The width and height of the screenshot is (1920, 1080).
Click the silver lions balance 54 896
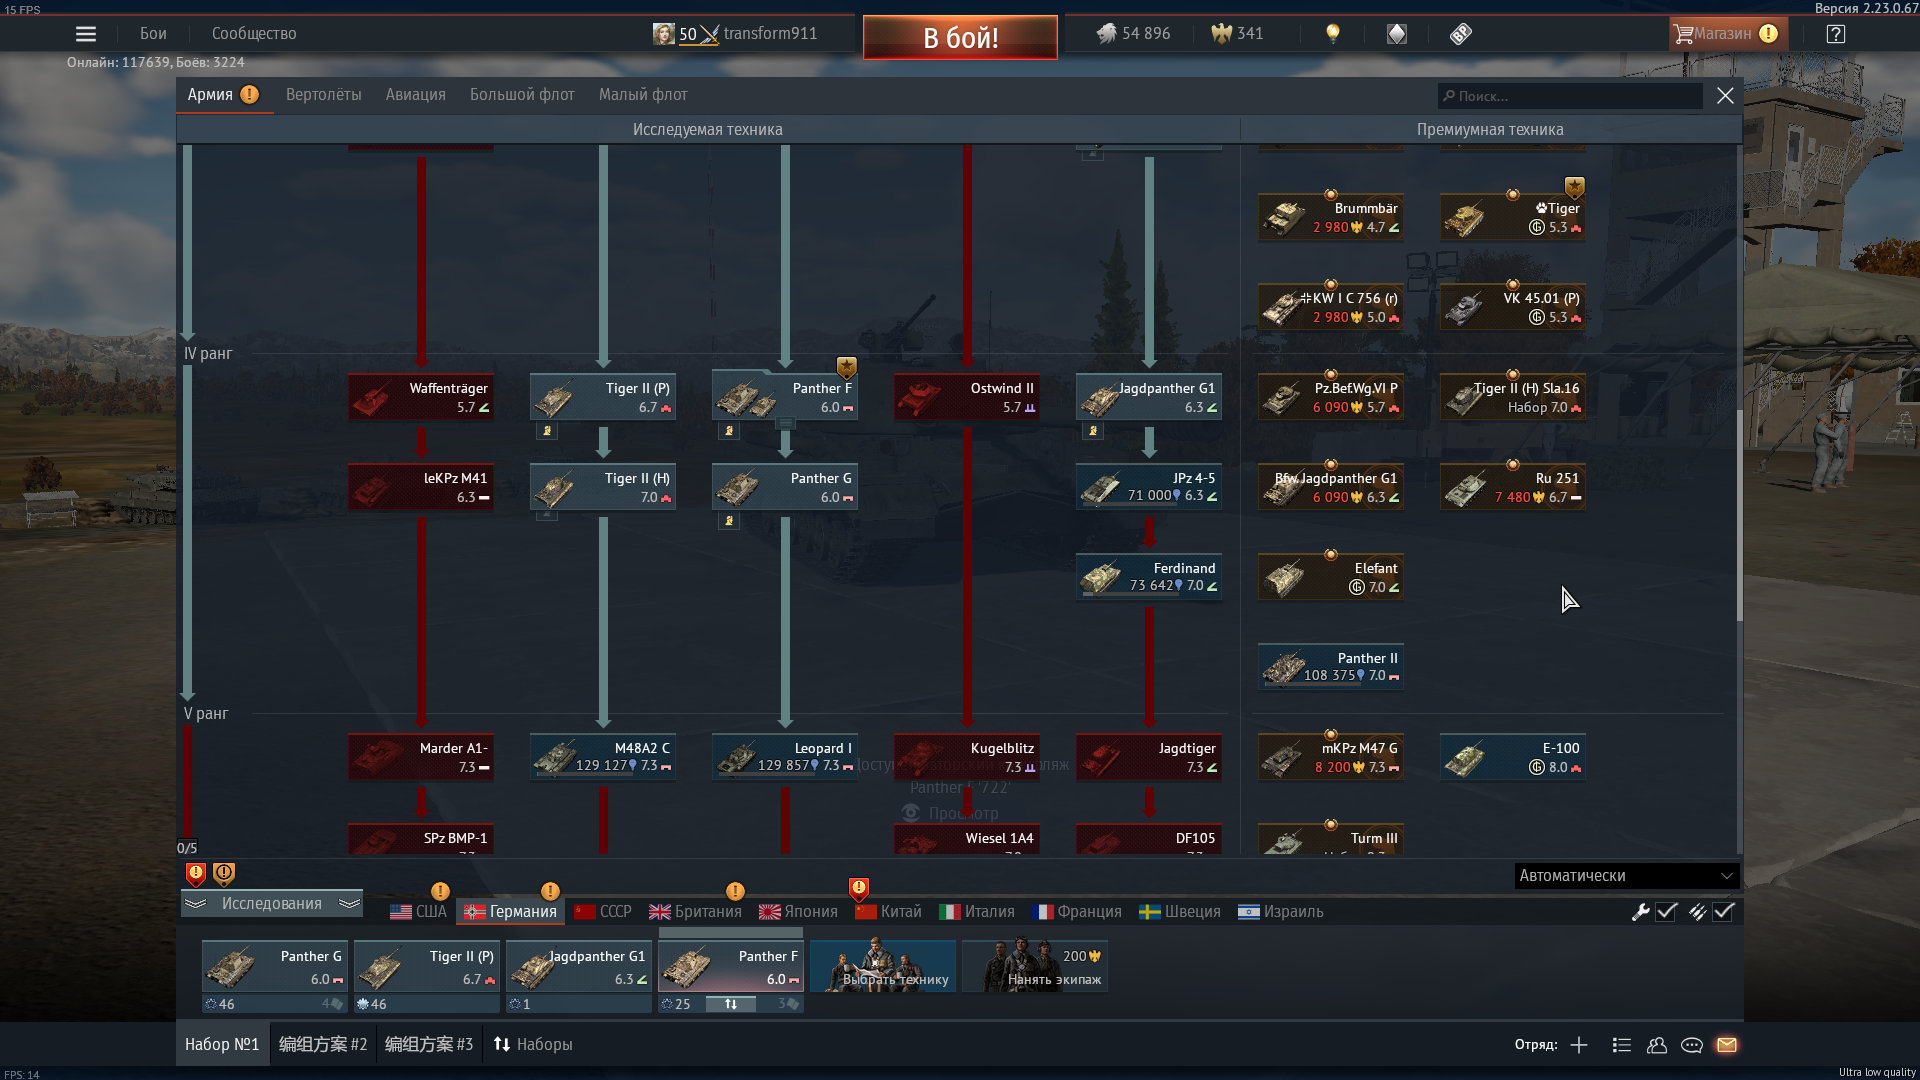click(1133, 34)
